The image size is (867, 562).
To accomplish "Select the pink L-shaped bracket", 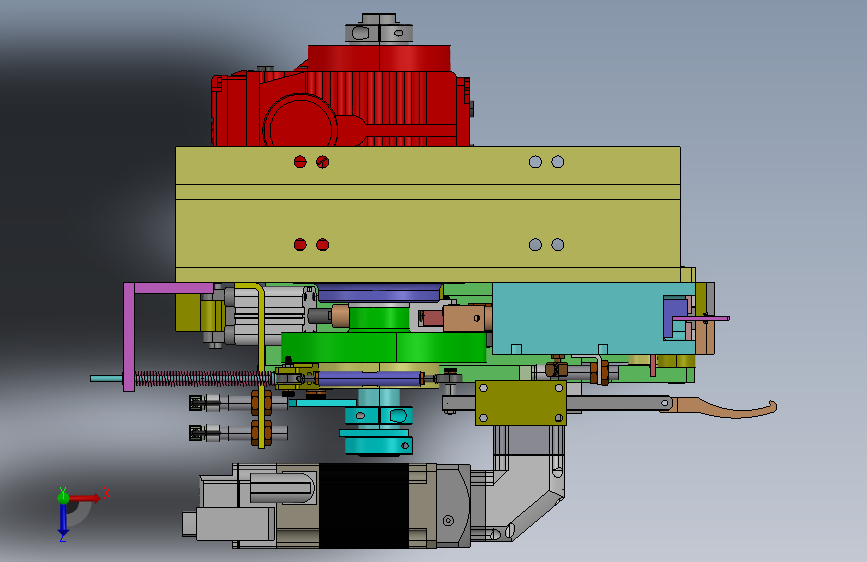I will tap(130, 336).
